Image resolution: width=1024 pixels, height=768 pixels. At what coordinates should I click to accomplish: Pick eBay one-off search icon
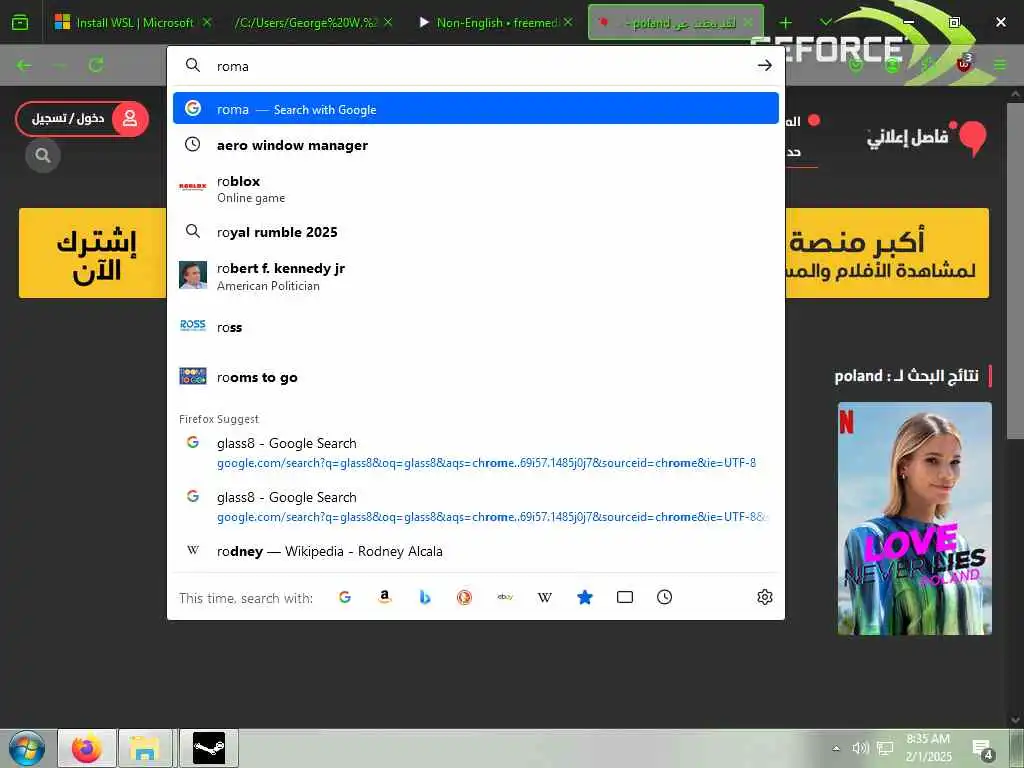click(x=505, y=597)
